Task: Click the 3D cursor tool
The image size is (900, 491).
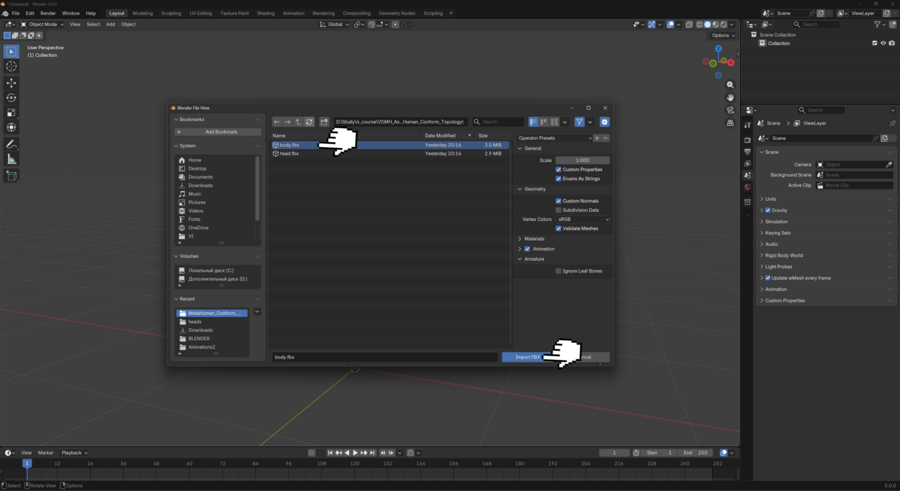Action: pos(12,66)
